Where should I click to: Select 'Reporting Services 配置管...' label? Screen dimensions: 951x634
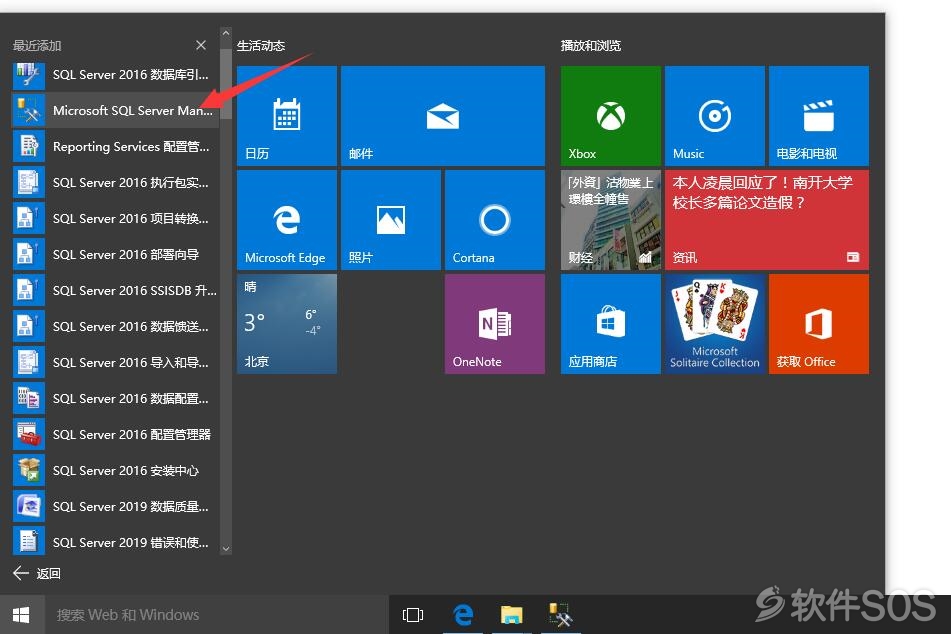[x=131, y=147]
